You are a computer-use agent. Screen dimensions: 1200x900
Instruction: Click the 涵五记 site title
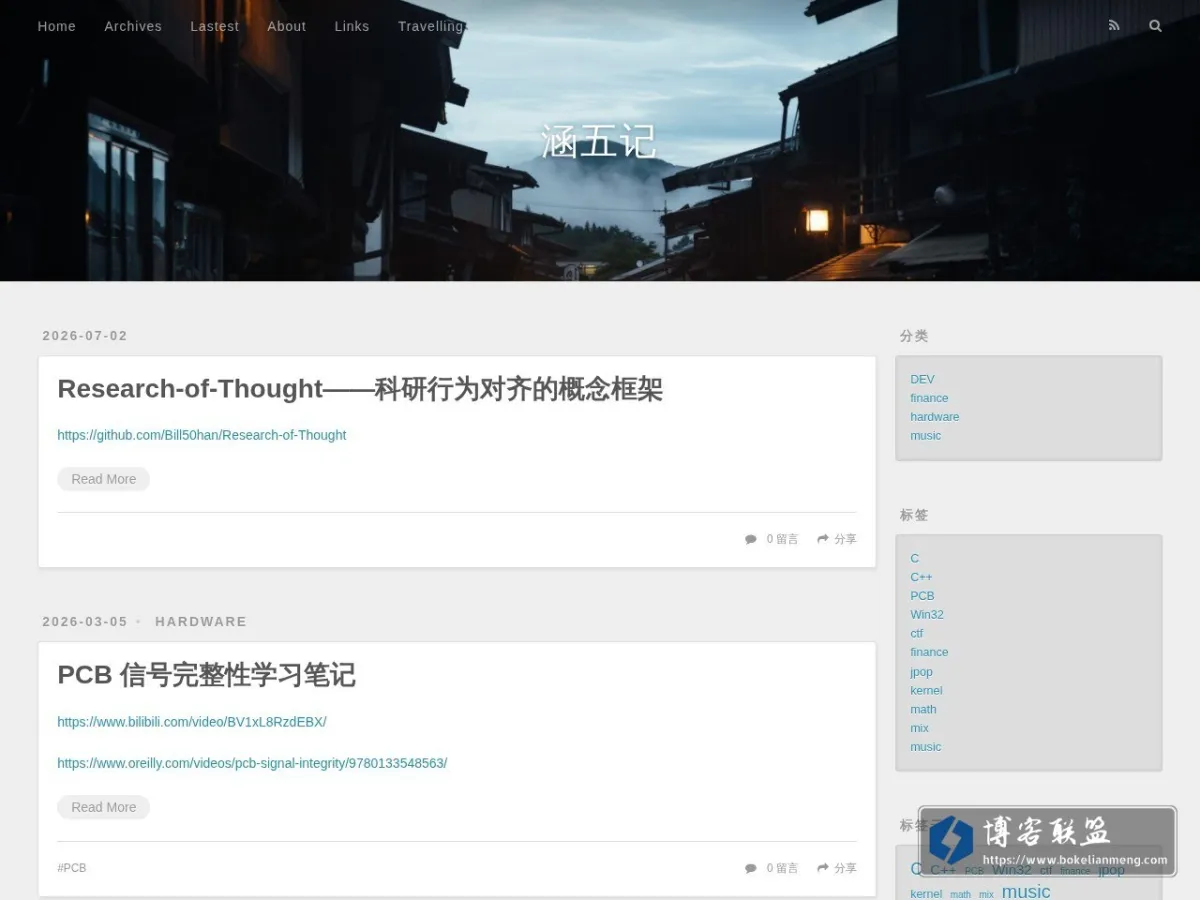(599, 141)
